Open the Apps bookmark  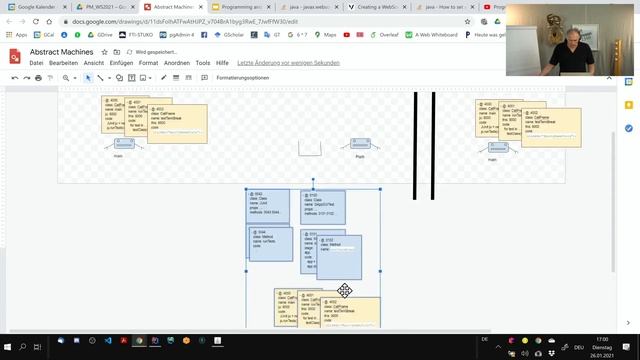point(16,35)
